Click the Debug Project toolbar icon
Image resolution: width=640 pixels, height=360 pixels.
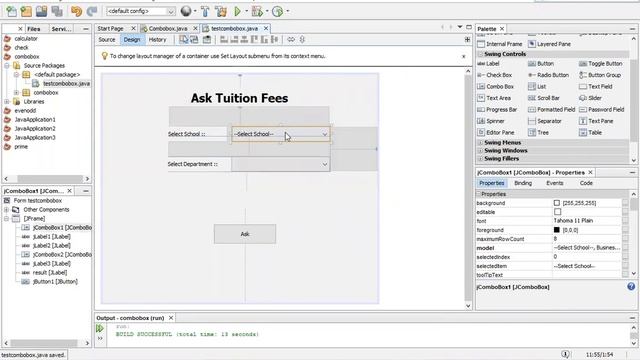(x=257, y=11)
